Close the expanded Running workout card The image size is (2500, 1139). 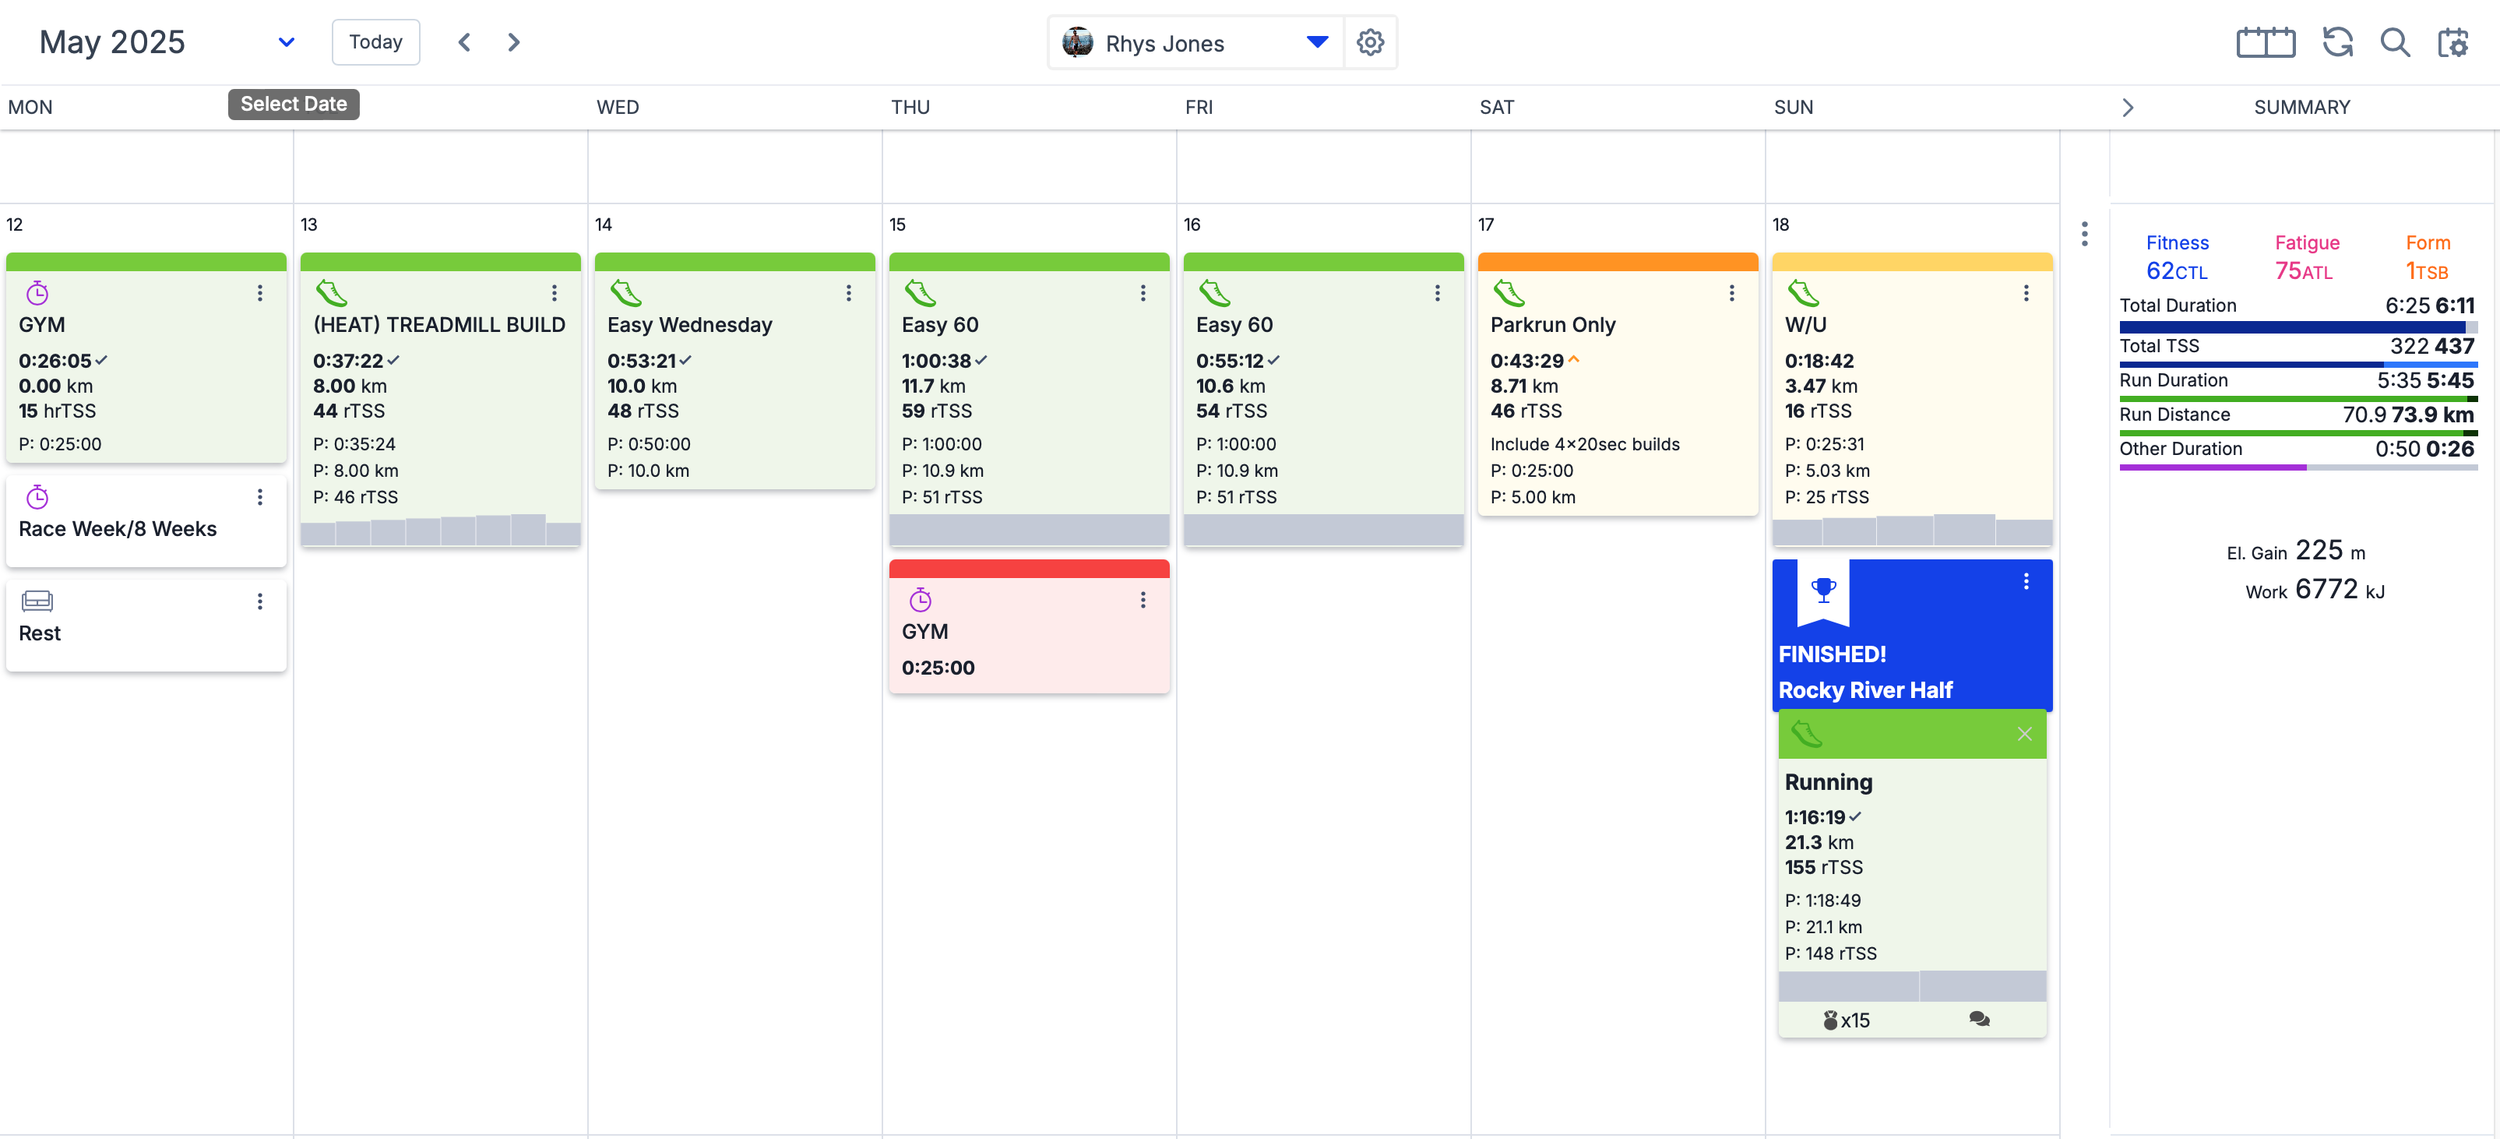pyautogui.click(x=2024, y=734)
